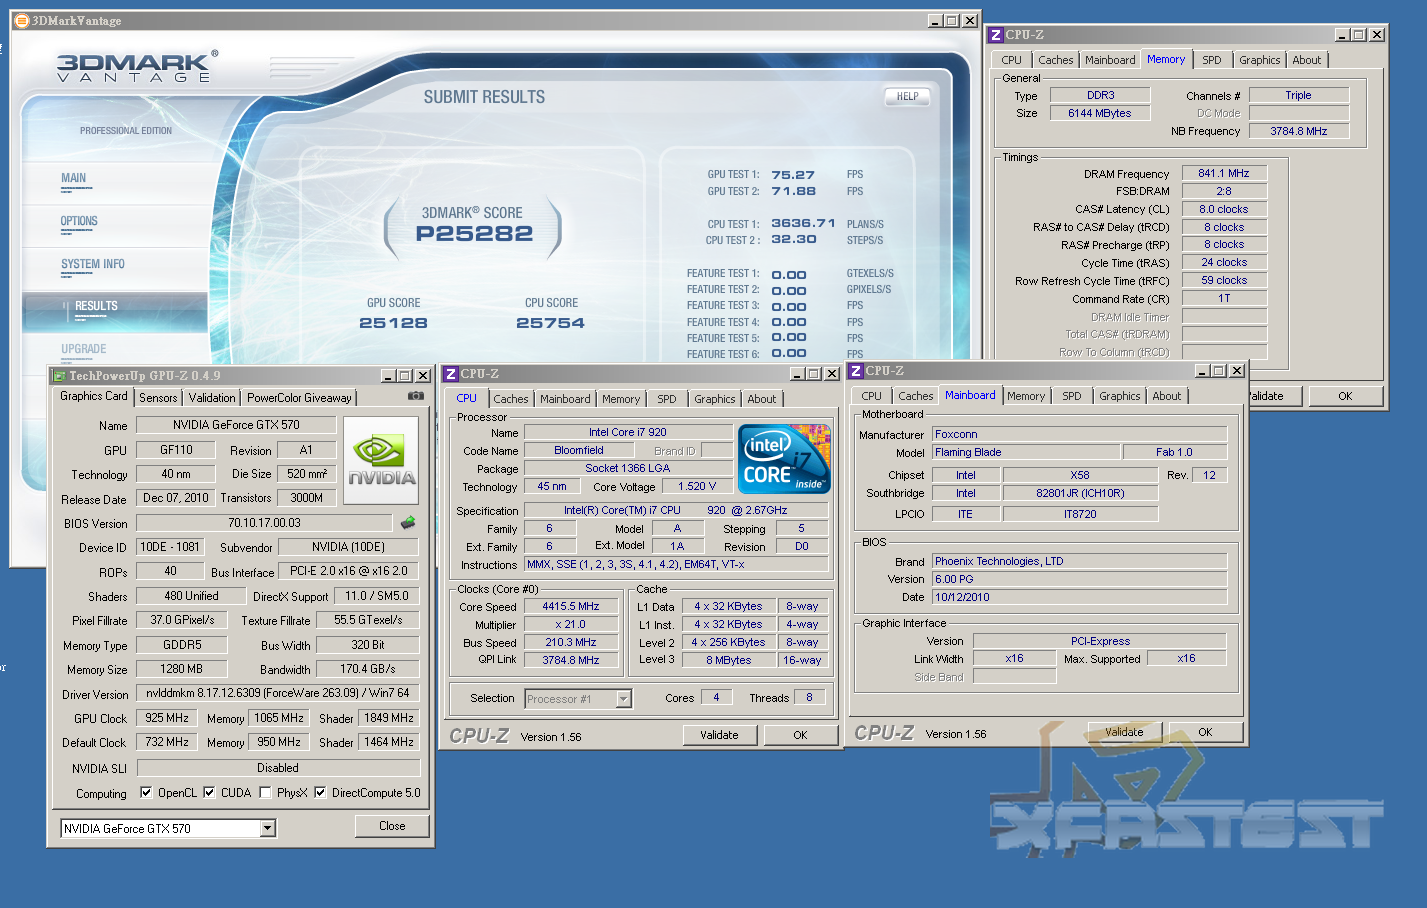Image resolution: width=1427 pixels, height=908 pixels.
Task: Toggle the DirectCompute 5.0 checkbox
Action: (320, 792)
